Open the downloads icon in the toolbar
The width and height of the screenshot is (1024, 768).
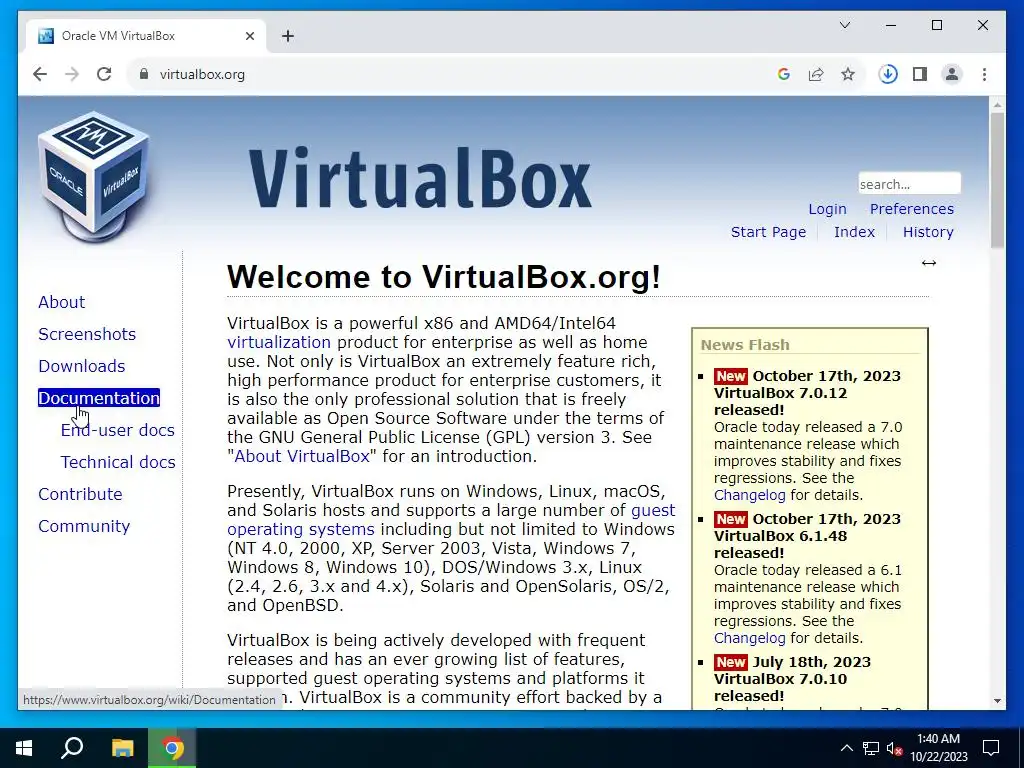tap(888, 74)
